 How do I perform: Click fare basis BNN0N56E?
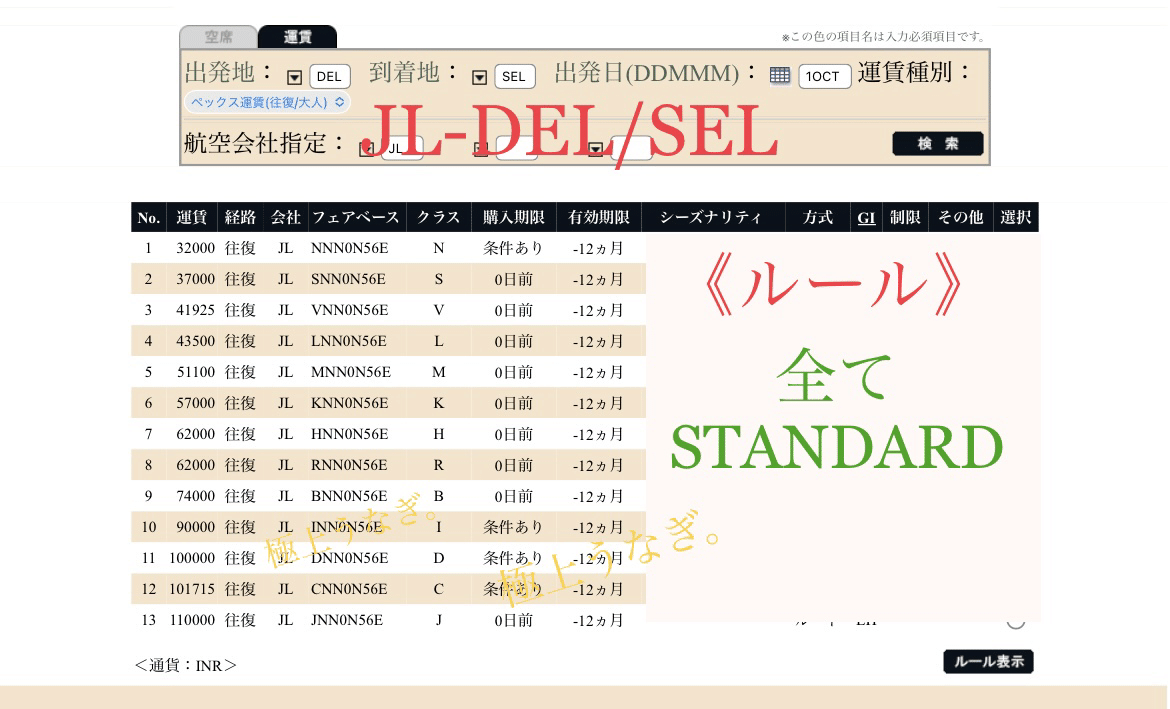(x=349, y=496)
